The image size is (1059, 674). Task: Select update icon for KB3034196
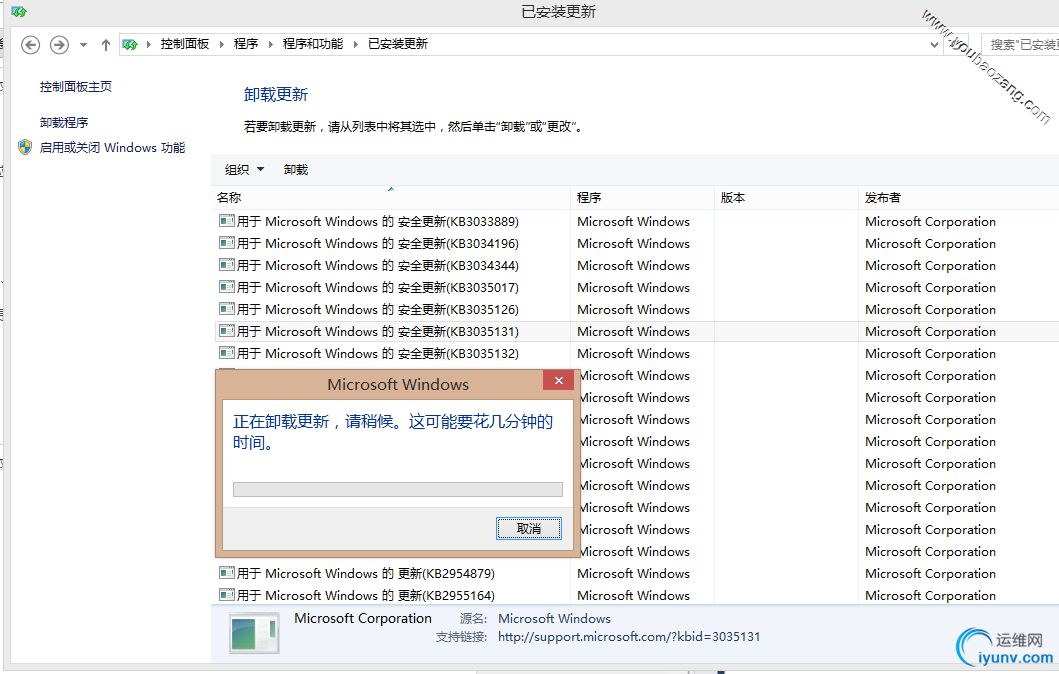(227, 243)
